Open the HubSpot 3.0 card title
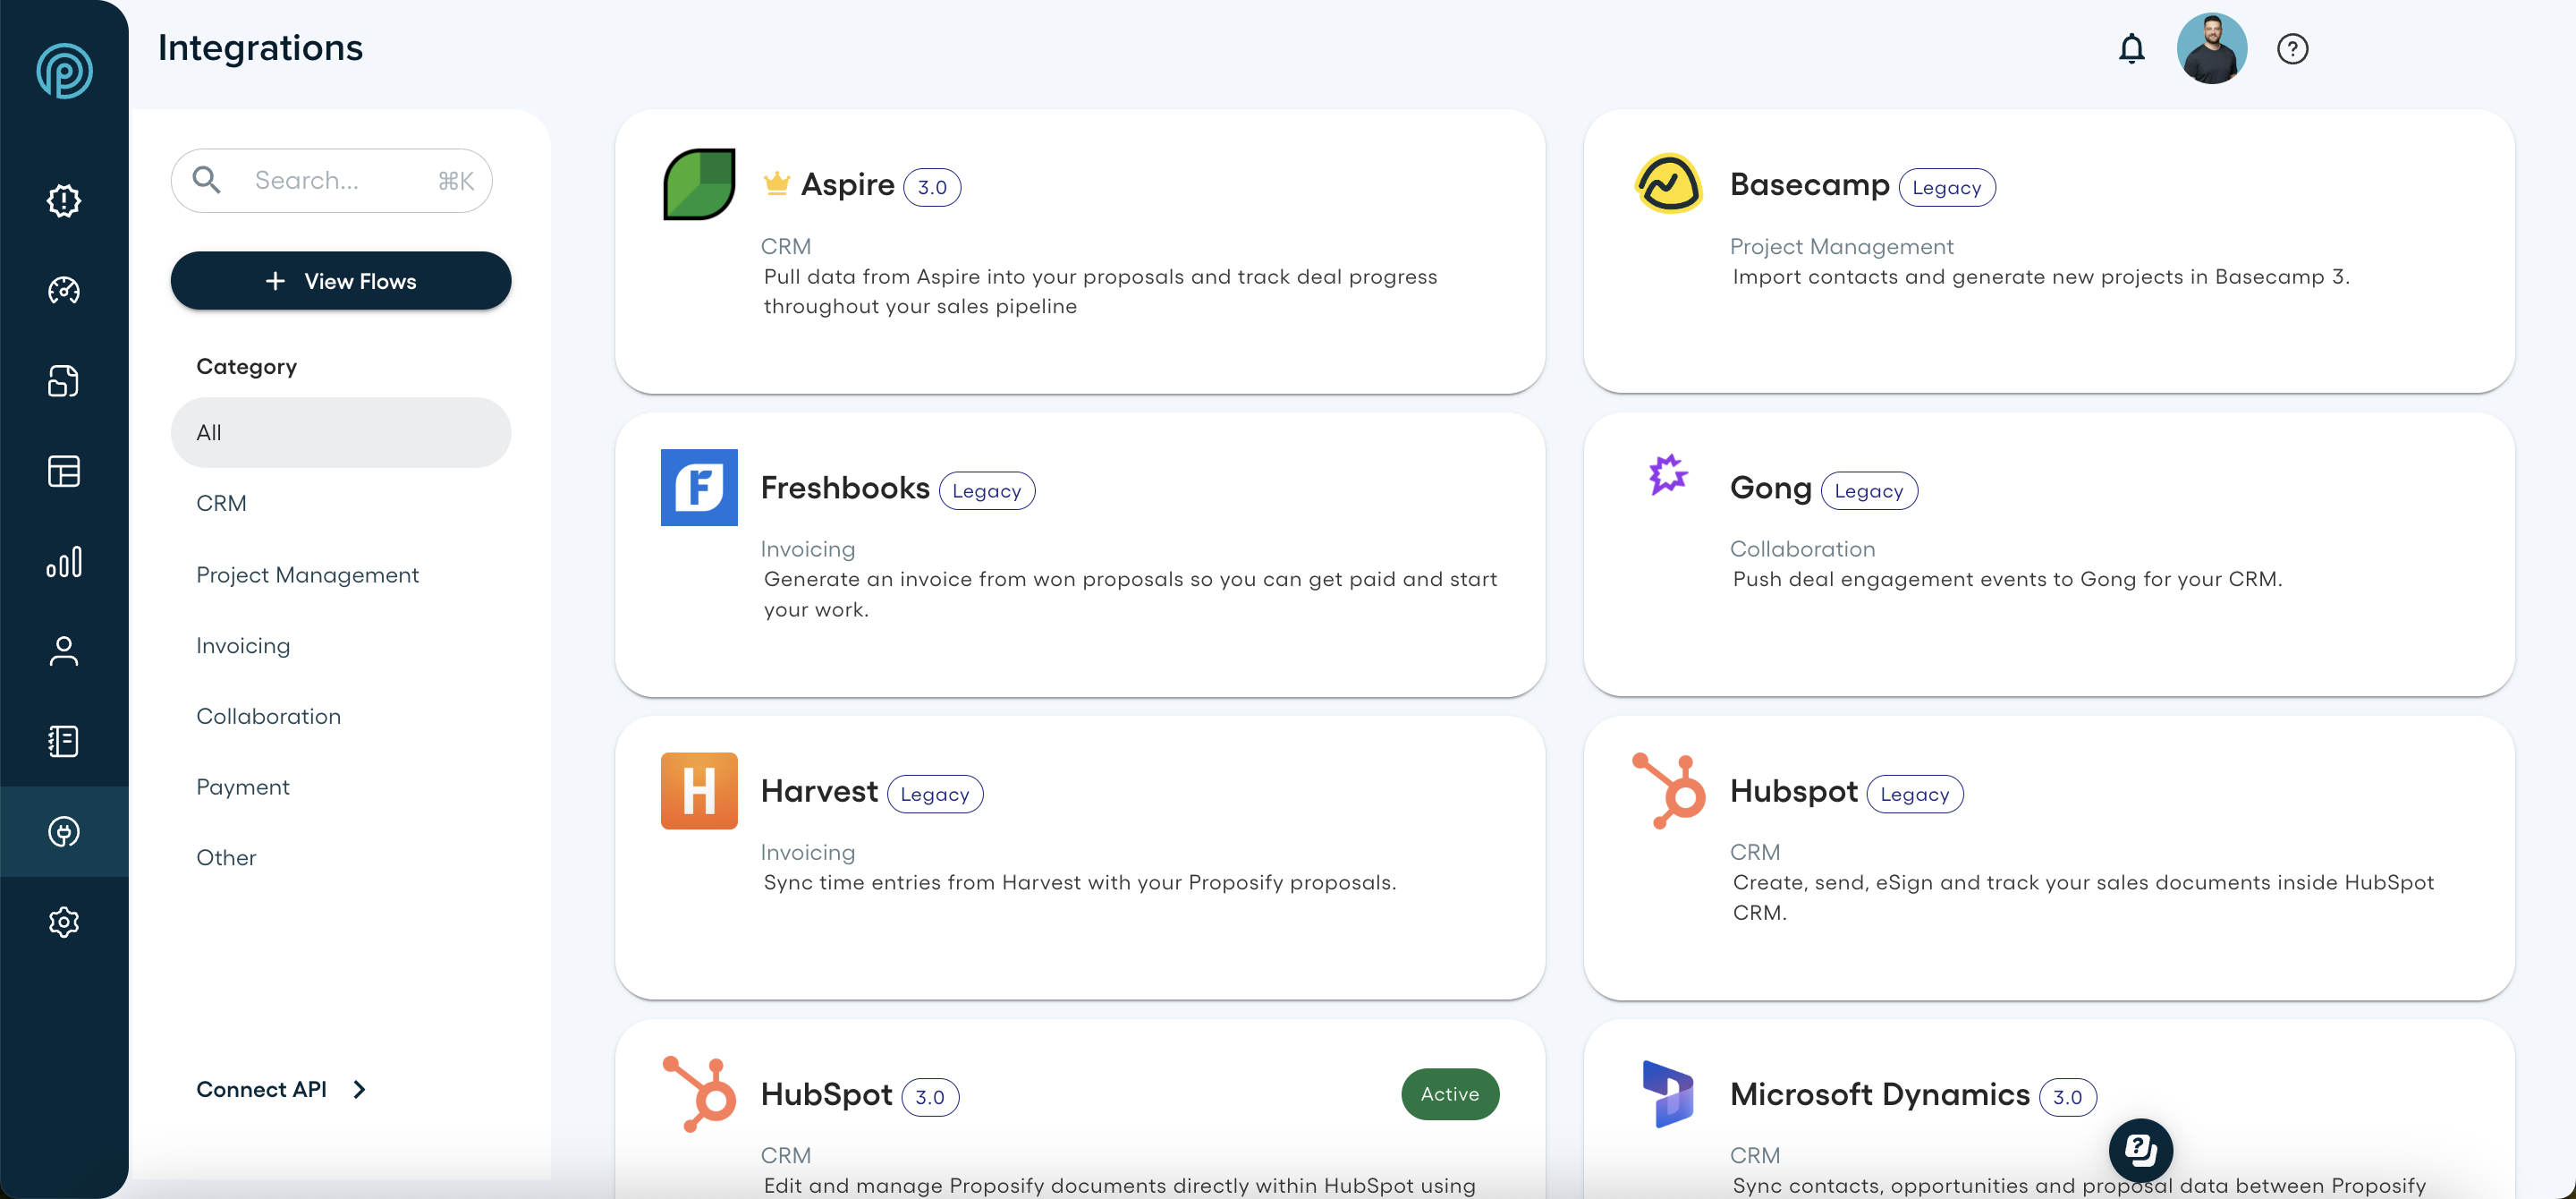Image resolution: width=2576 pixels, height=1199 pixels. pyautogui.click(x=826, y=1094)
